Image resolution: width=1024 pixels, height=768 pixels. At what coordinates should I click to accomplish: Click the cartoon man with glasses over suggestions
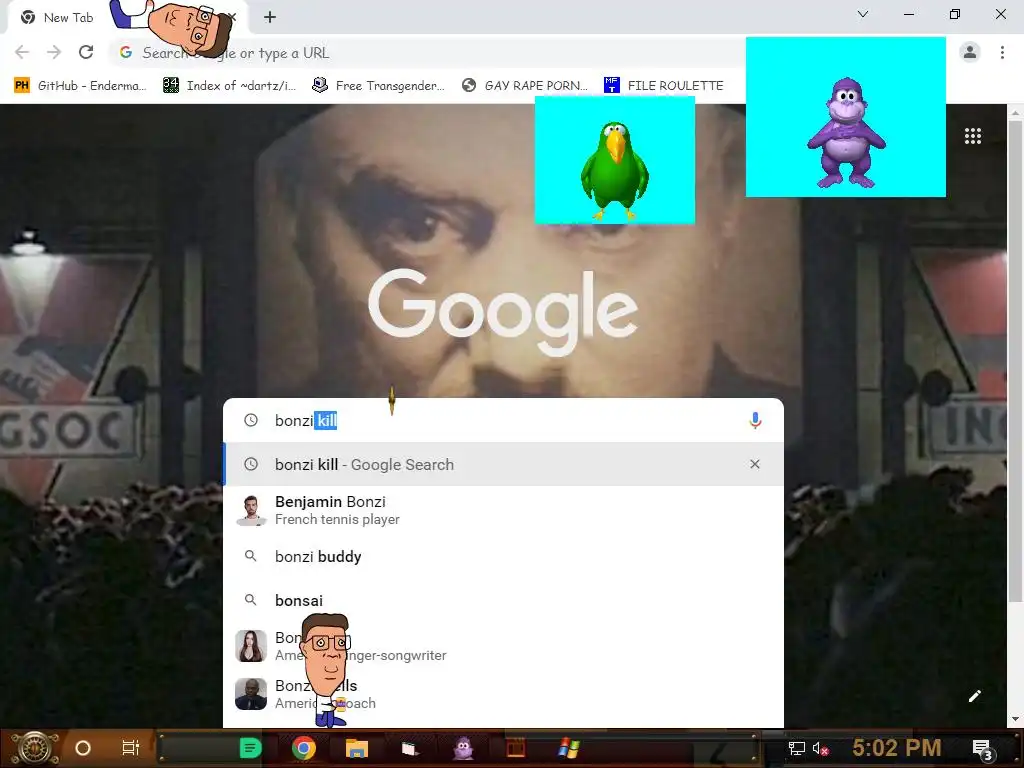pos(327,669)
